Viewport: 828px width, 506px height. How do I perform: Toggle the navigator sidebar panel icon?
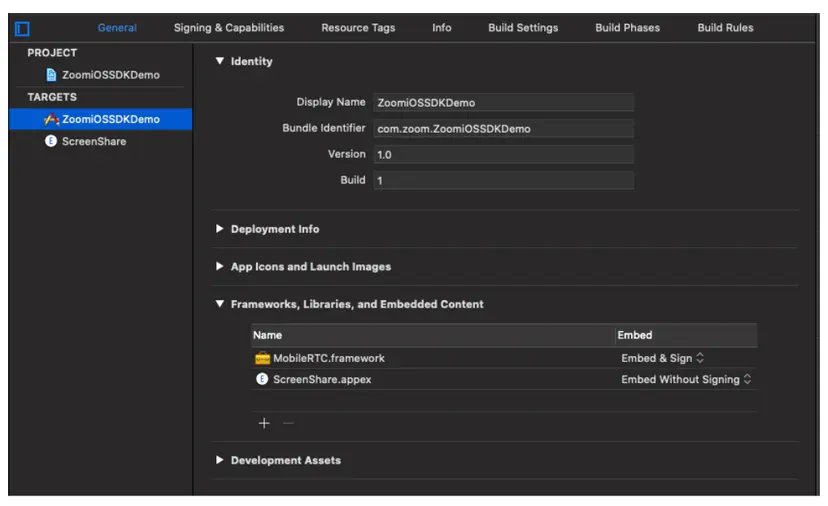[22, 29]
